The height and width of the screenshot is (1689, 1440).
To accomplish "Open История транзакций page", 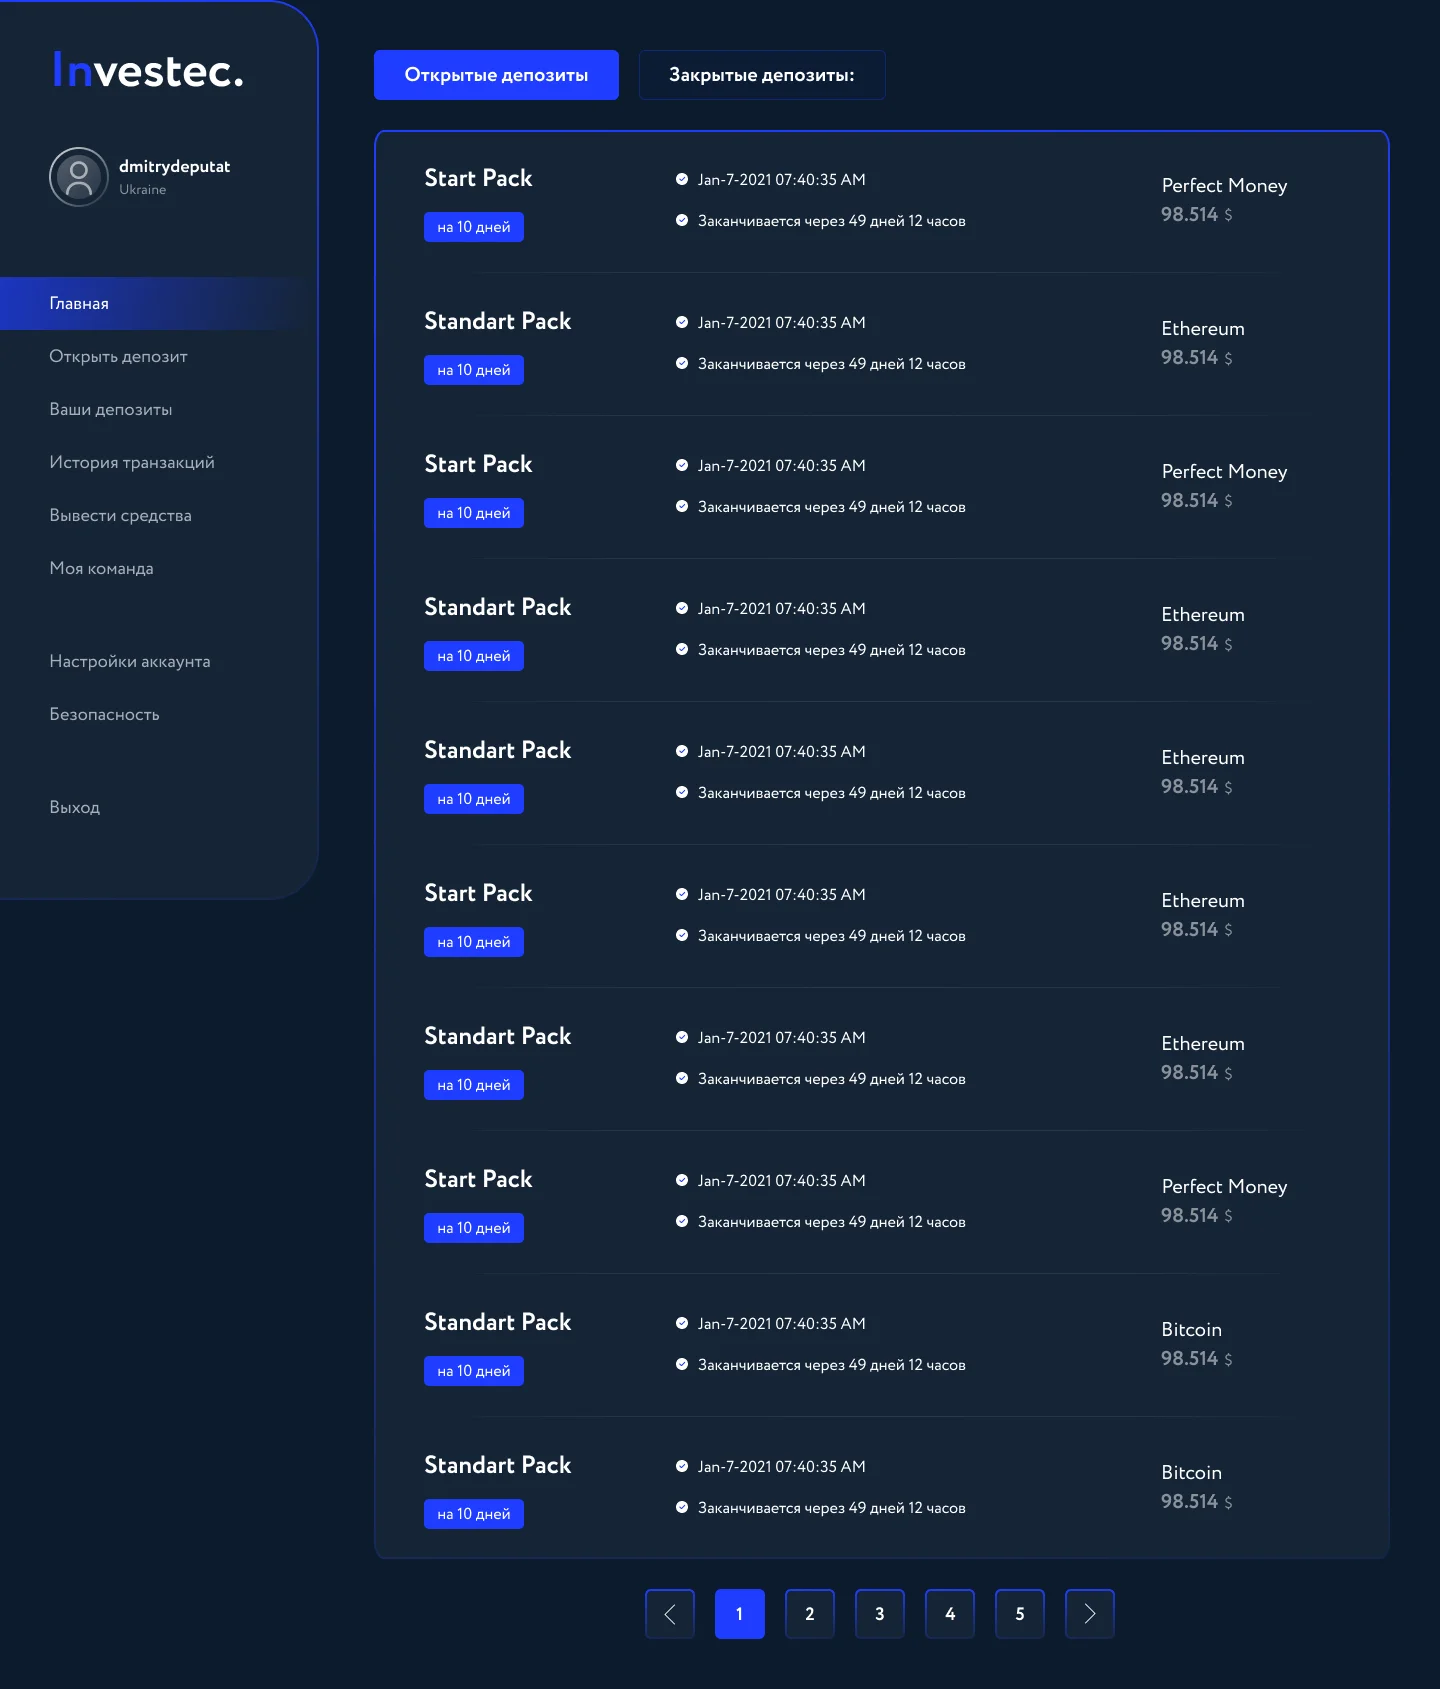I will click(132, 462).
